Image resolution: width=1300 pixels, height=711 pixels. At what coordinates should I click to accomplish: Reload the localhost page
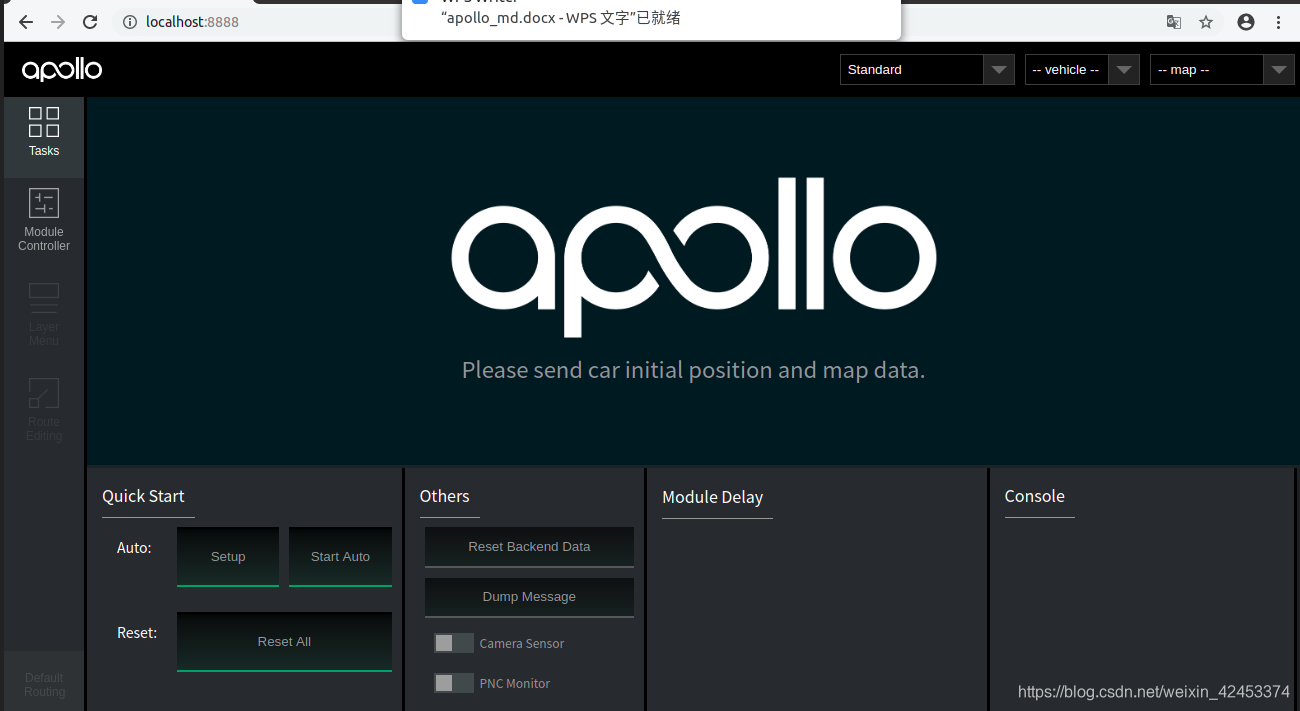[x=90, y=21]
